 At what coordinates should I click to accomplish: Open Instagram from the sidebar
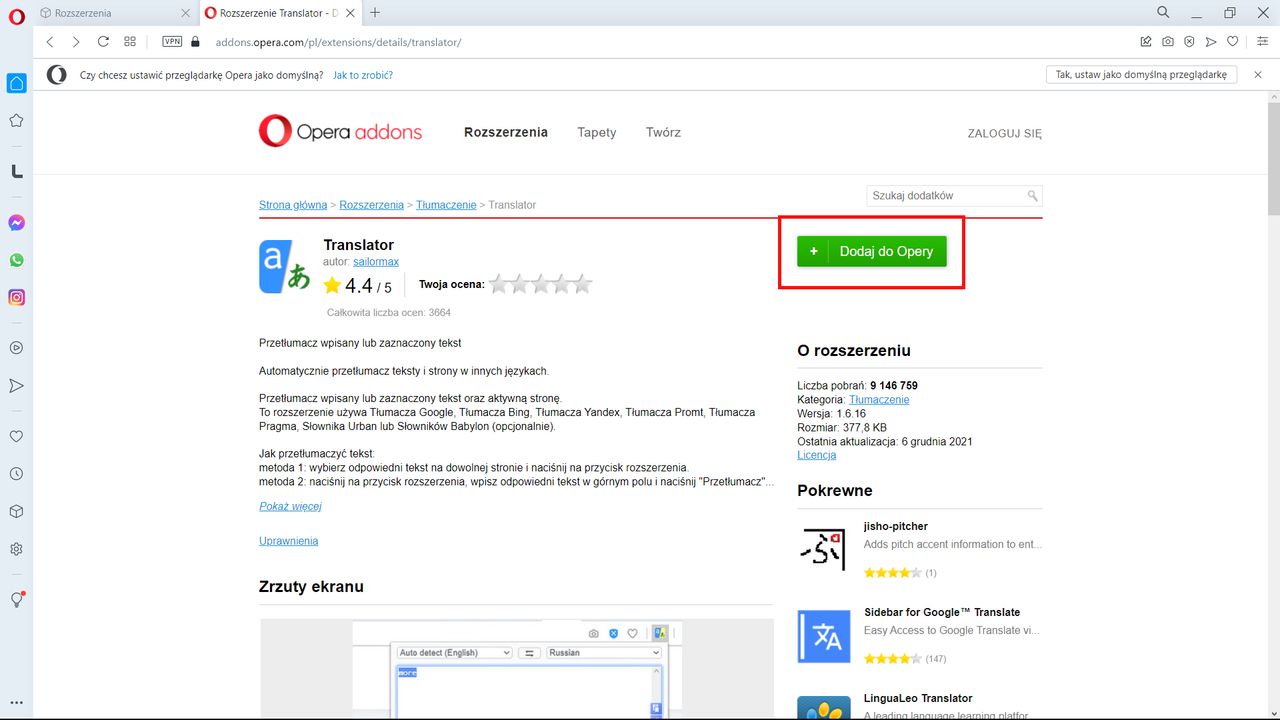coord(16,297)
